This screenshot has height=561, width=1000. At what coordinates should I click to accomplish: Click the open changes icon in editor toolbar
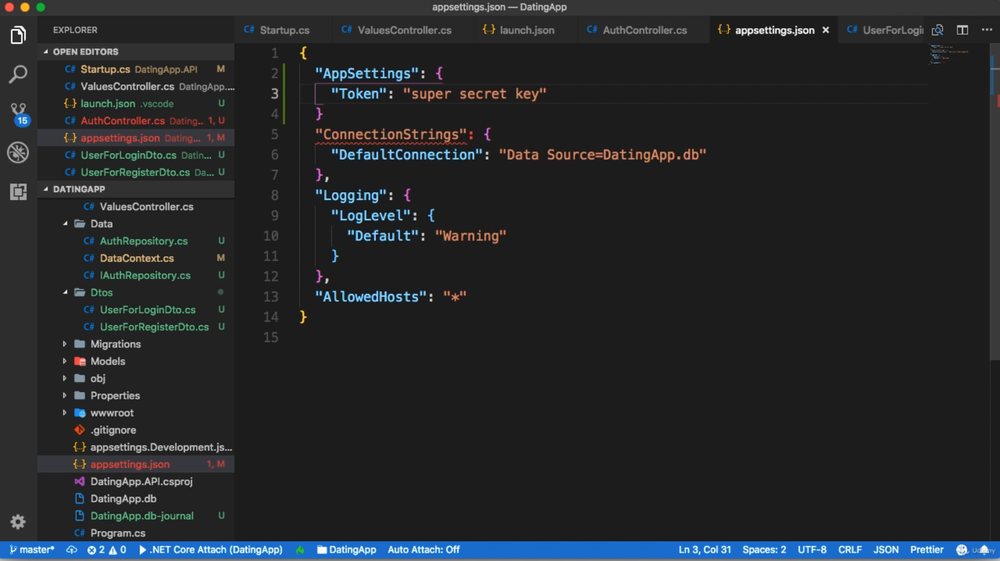[938, 30]
